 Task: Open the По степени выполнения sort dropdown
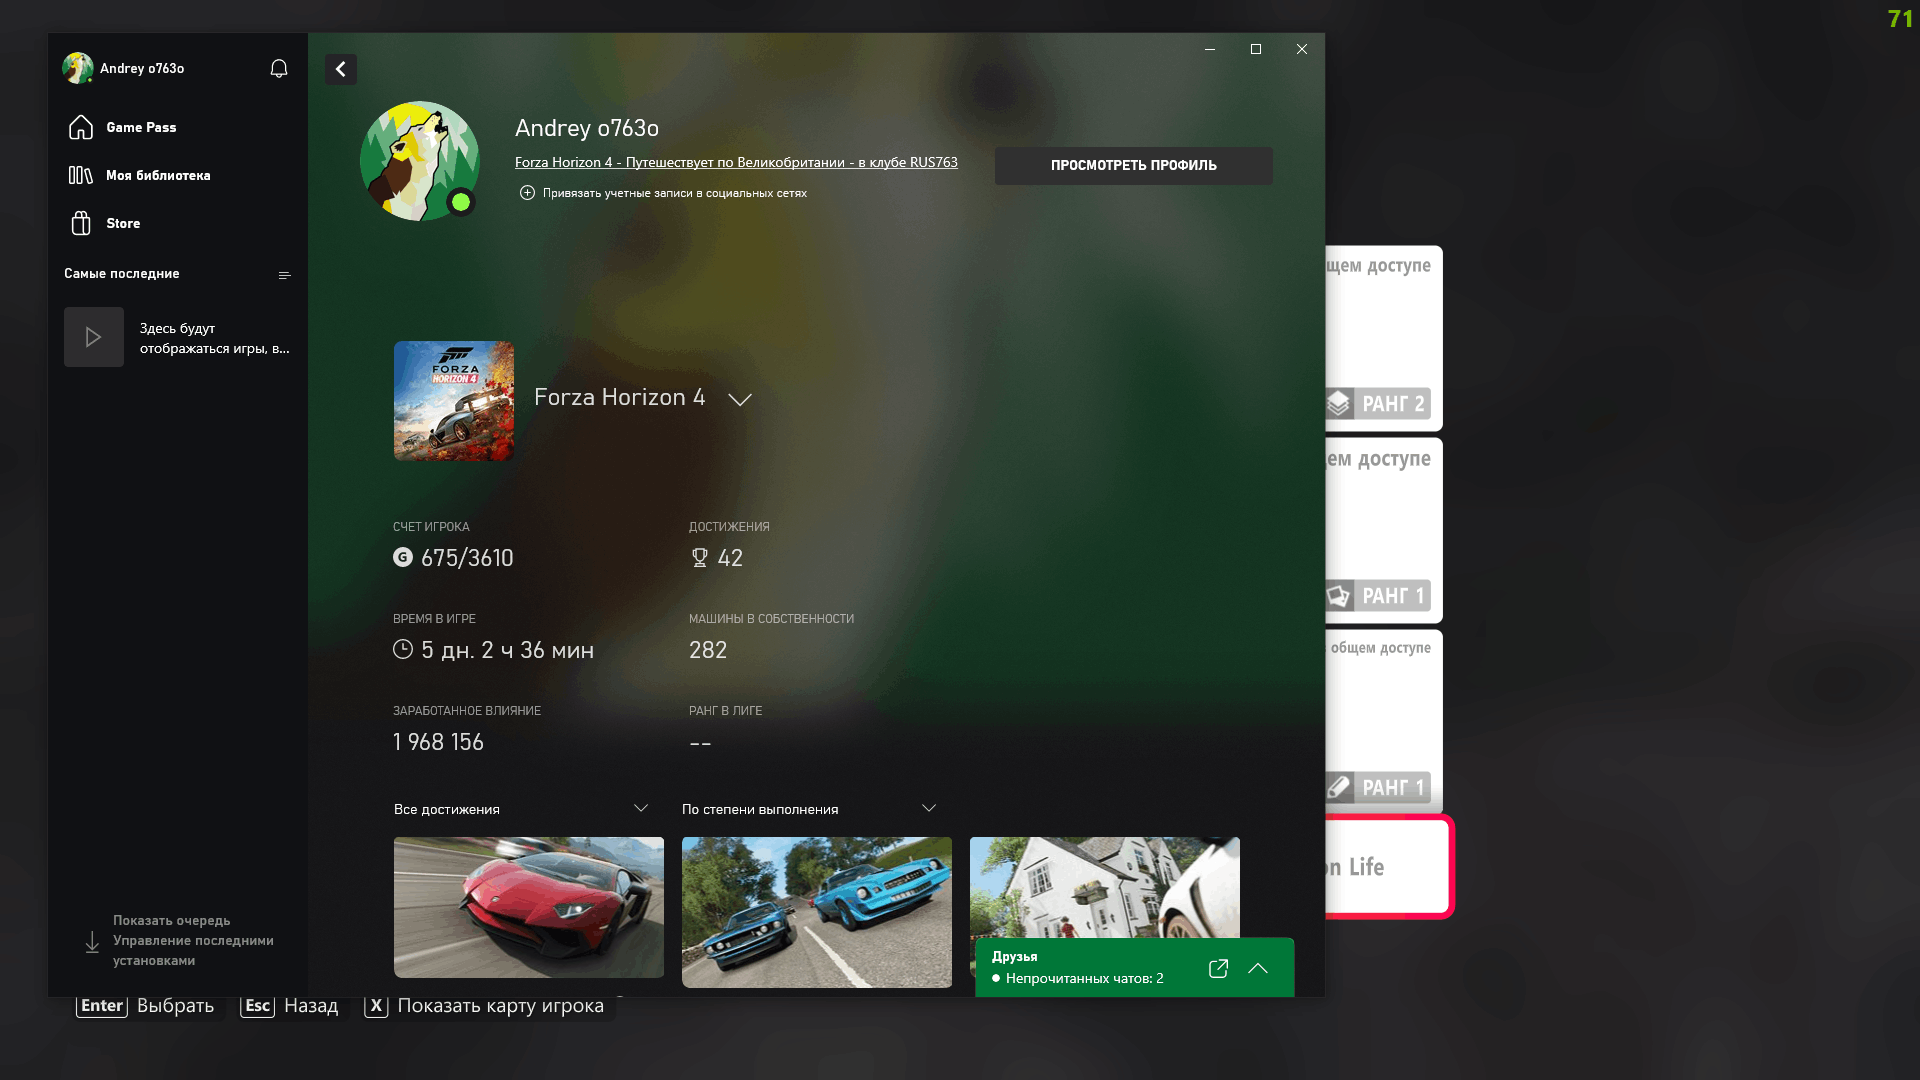[809, 809]
